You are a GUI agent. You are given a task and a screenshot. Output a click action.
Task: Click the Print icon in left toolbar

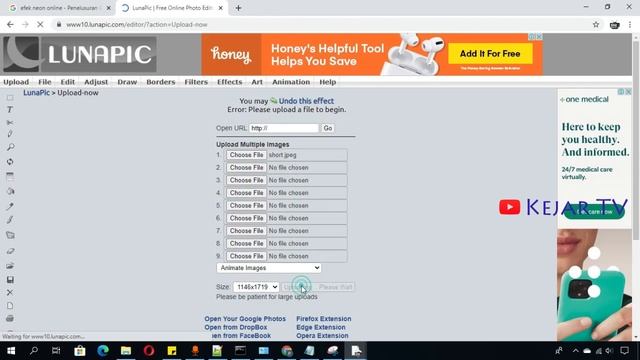(10, 318)
